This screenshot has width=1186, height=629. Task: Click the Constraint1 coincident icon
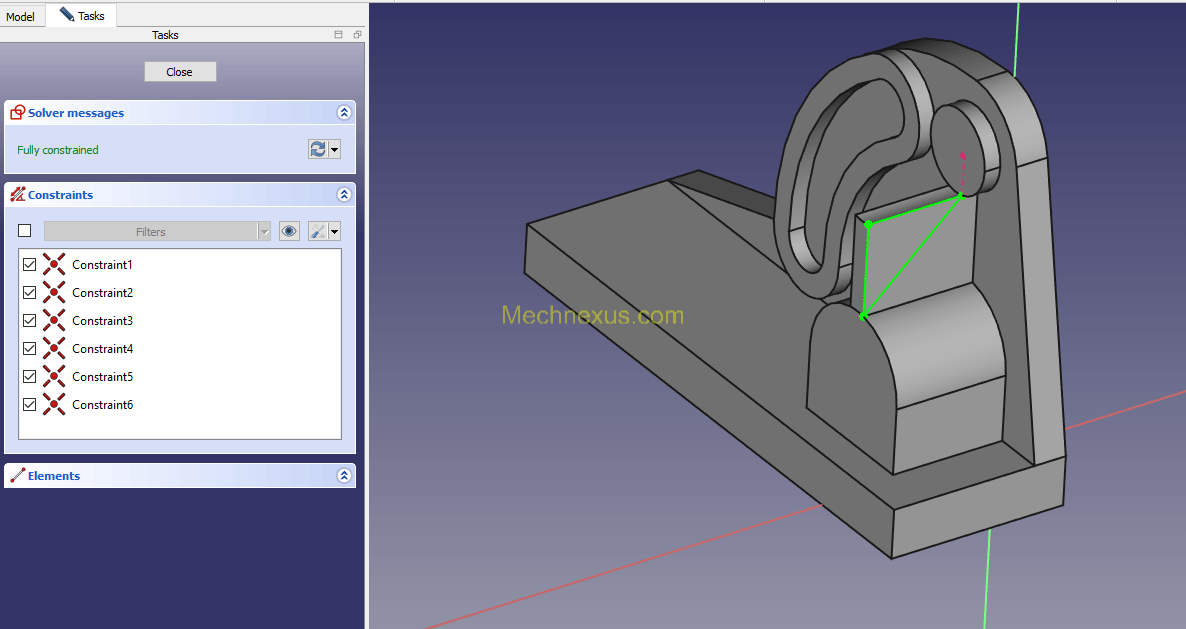click(x=54, y=265)
